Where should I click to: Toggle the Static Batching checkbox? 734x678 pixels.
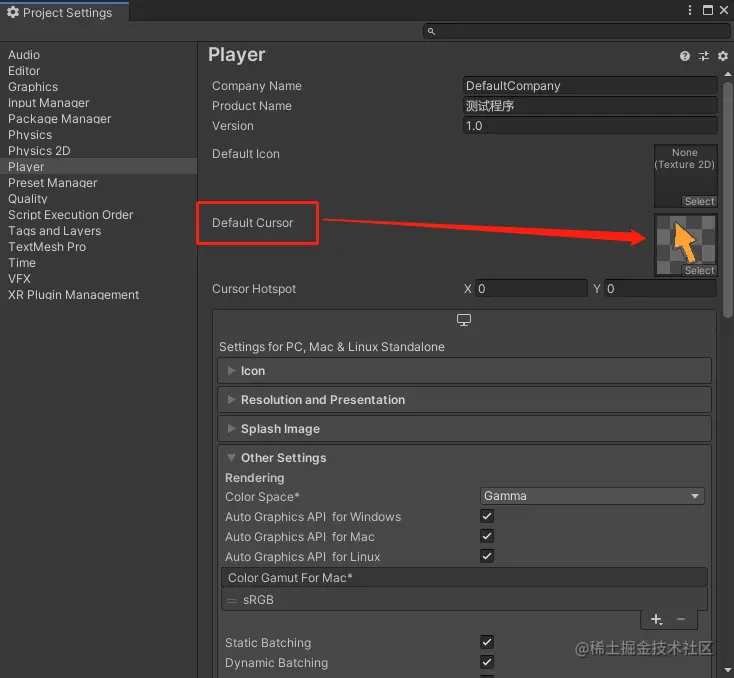point(487,642)
